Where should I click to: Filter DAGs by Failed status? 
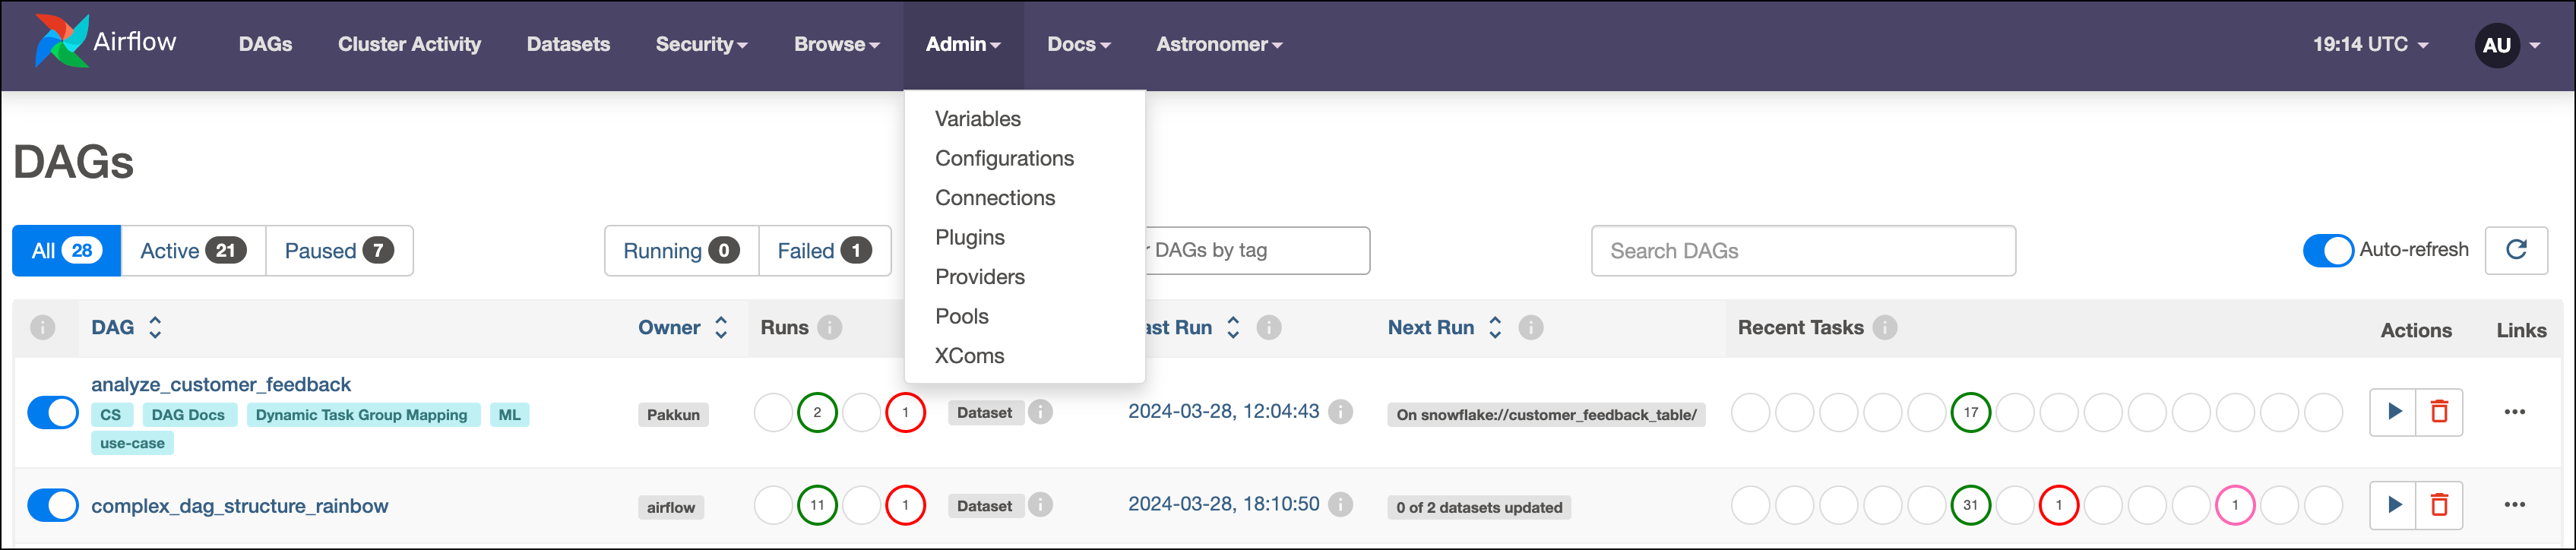click(824, 250)
